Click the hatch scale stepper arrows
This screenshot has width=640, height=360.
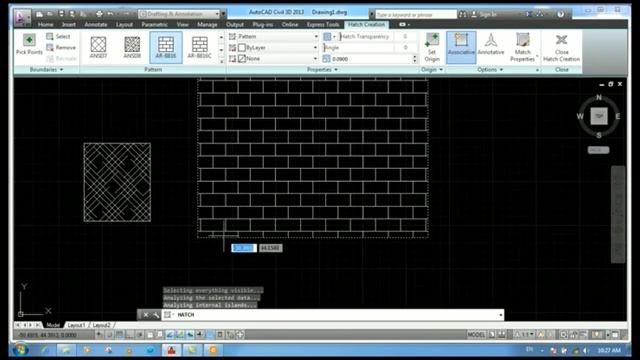415,59
